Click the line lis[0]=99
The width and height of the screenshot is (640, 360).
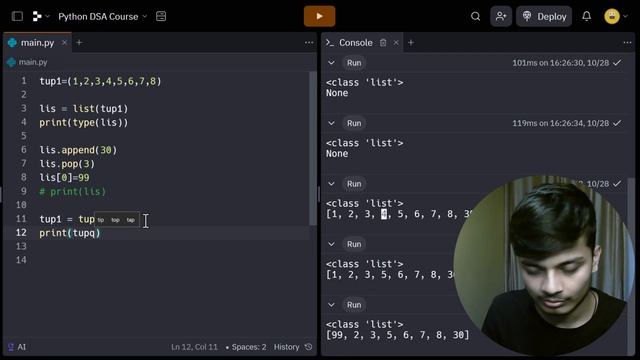coord(64,178)
